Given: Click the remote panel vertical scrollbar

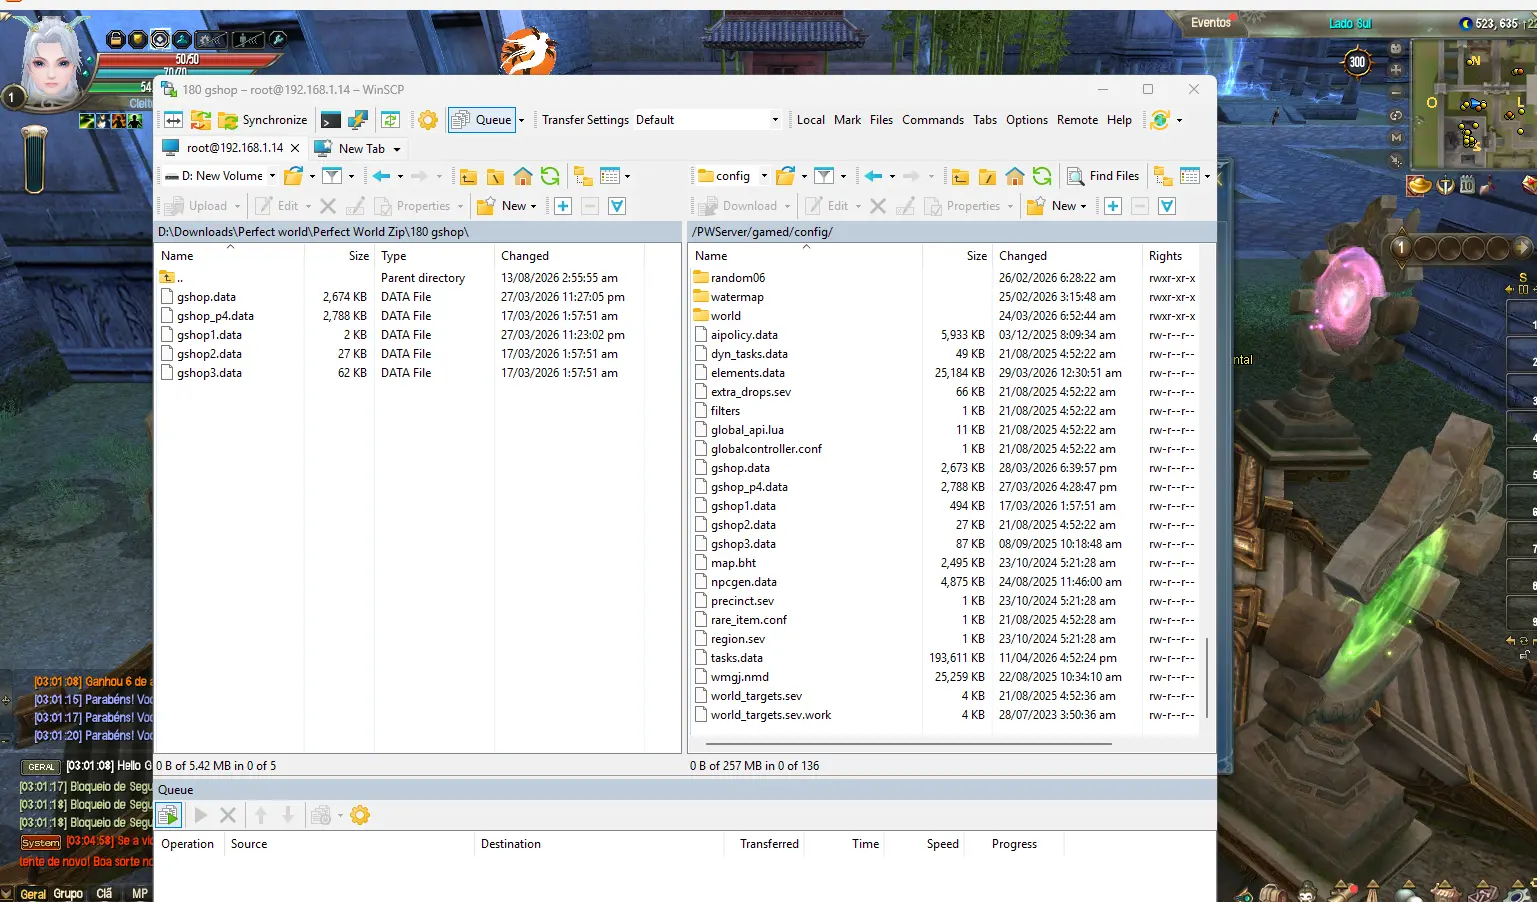Looking at the screenshot, I should point(1207,678).
